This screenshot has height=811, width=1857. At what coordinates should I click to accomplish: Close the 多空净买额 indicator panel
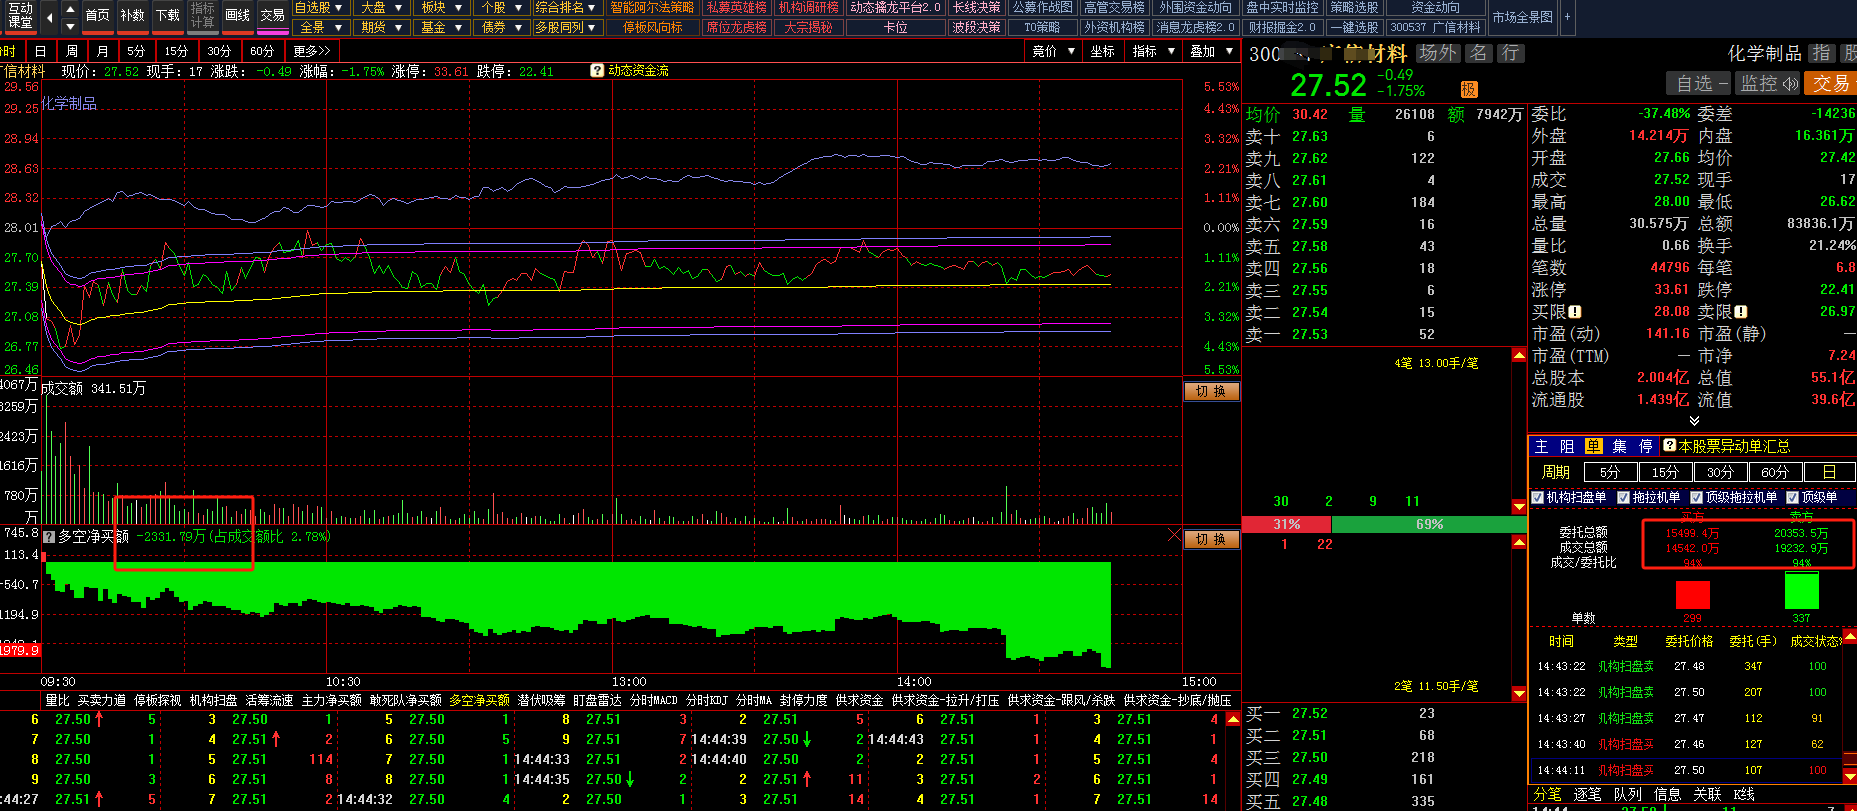point(1174,536)
